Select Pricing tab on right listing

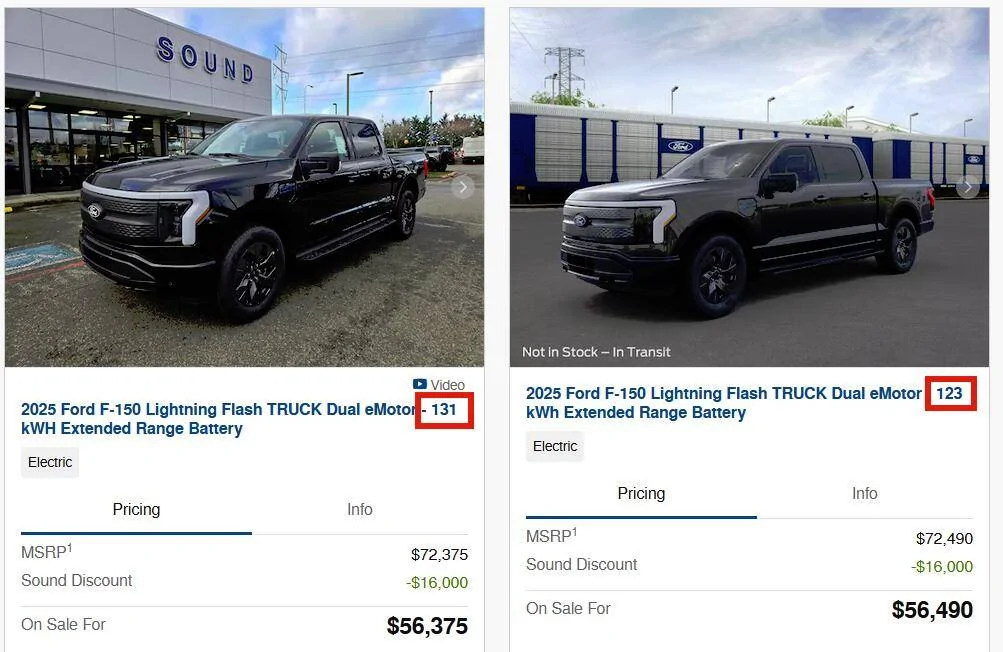click(x=641, y=493)
